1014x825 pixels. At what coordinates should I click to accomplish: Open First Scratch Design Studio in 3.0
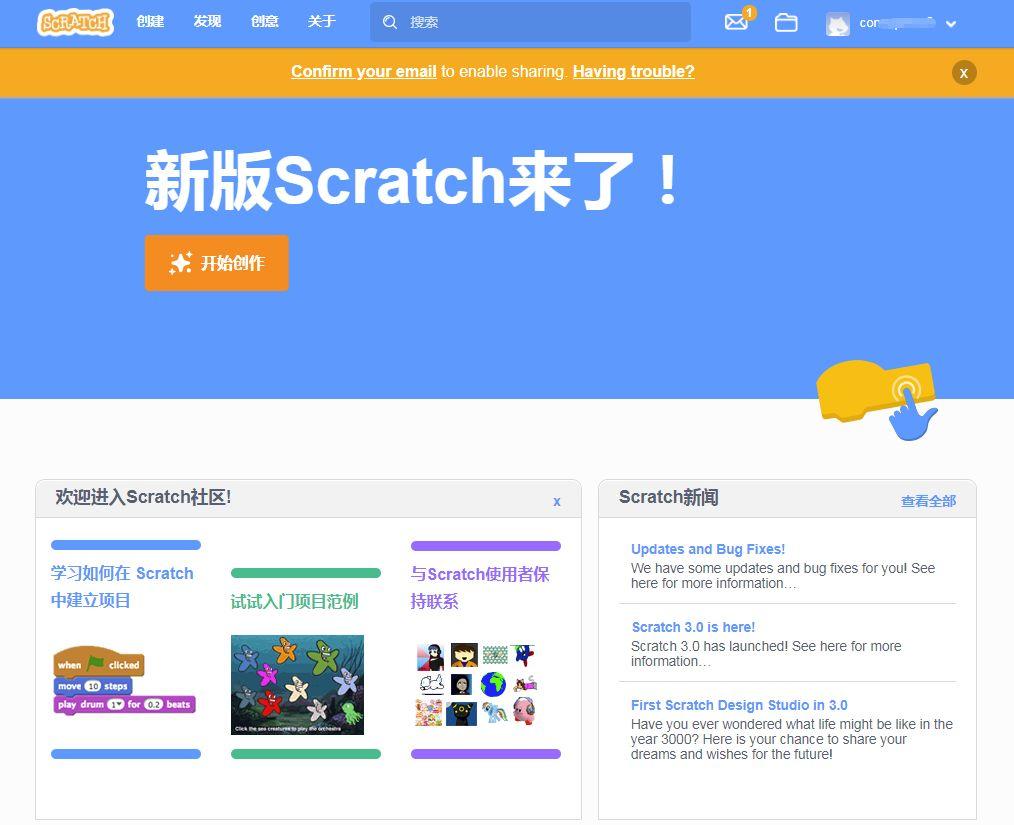[x=739, y=705]
